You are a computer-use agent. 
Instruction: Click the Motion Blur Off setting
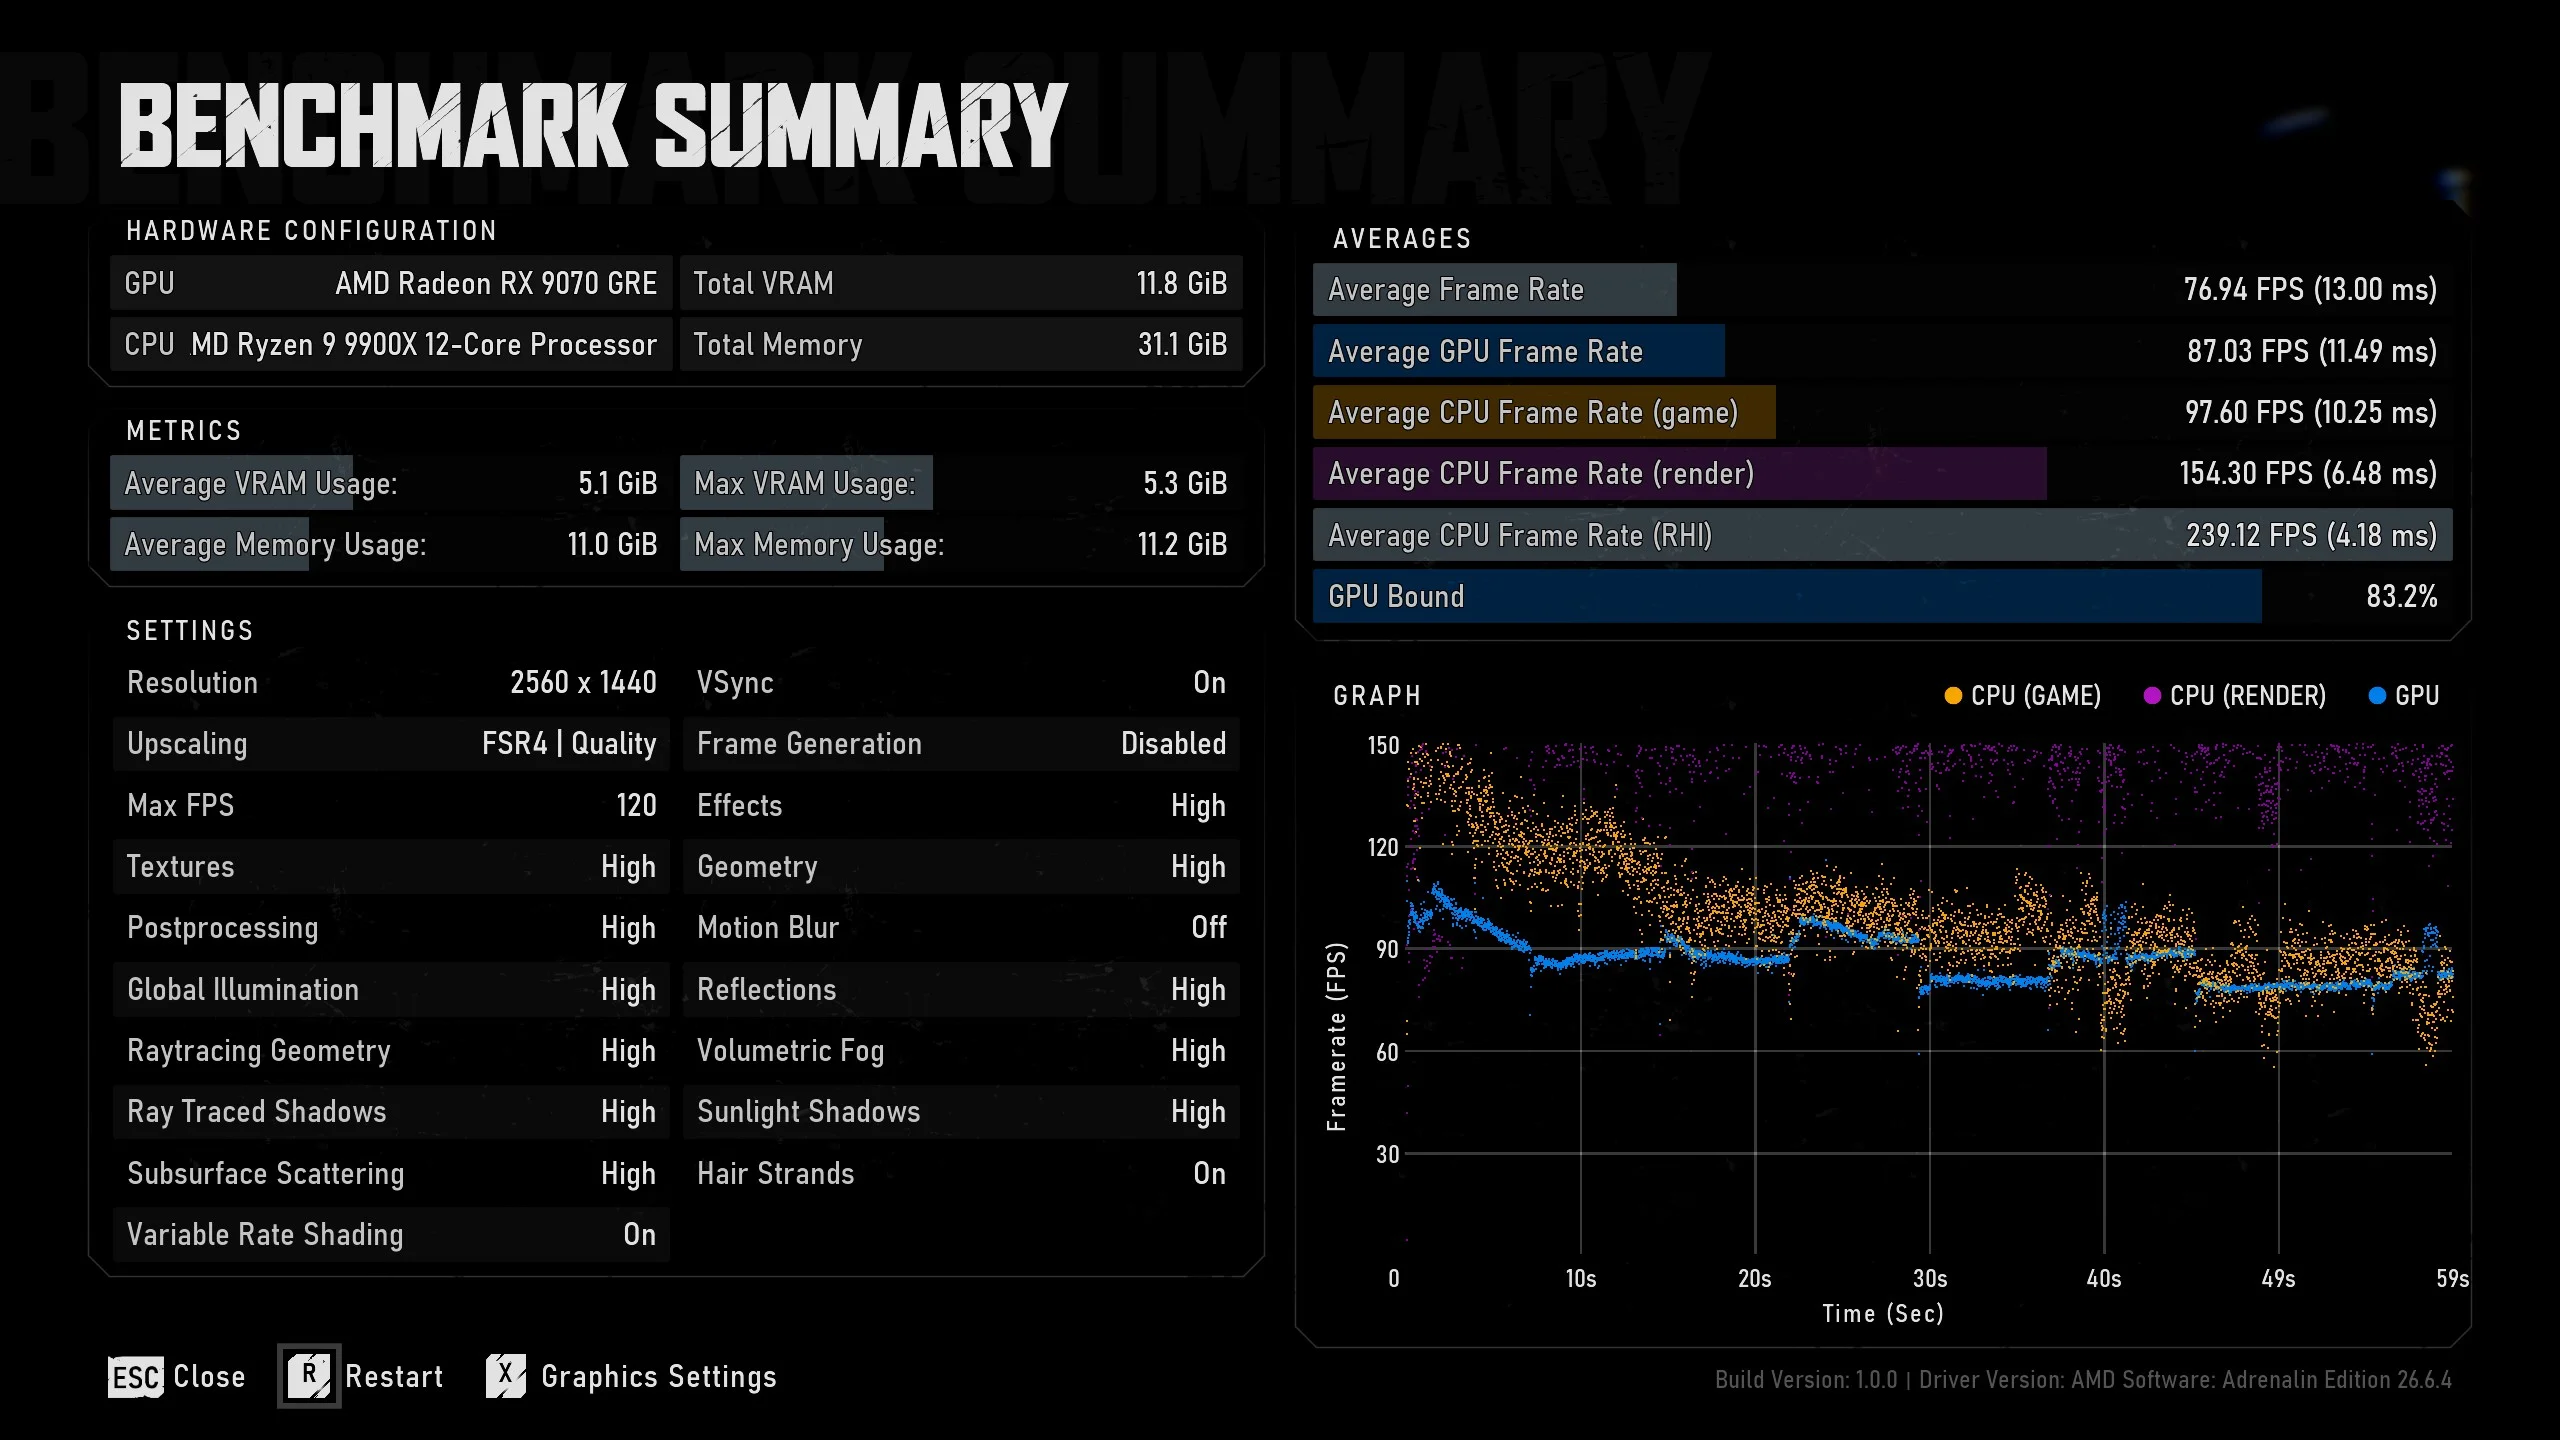961,928
